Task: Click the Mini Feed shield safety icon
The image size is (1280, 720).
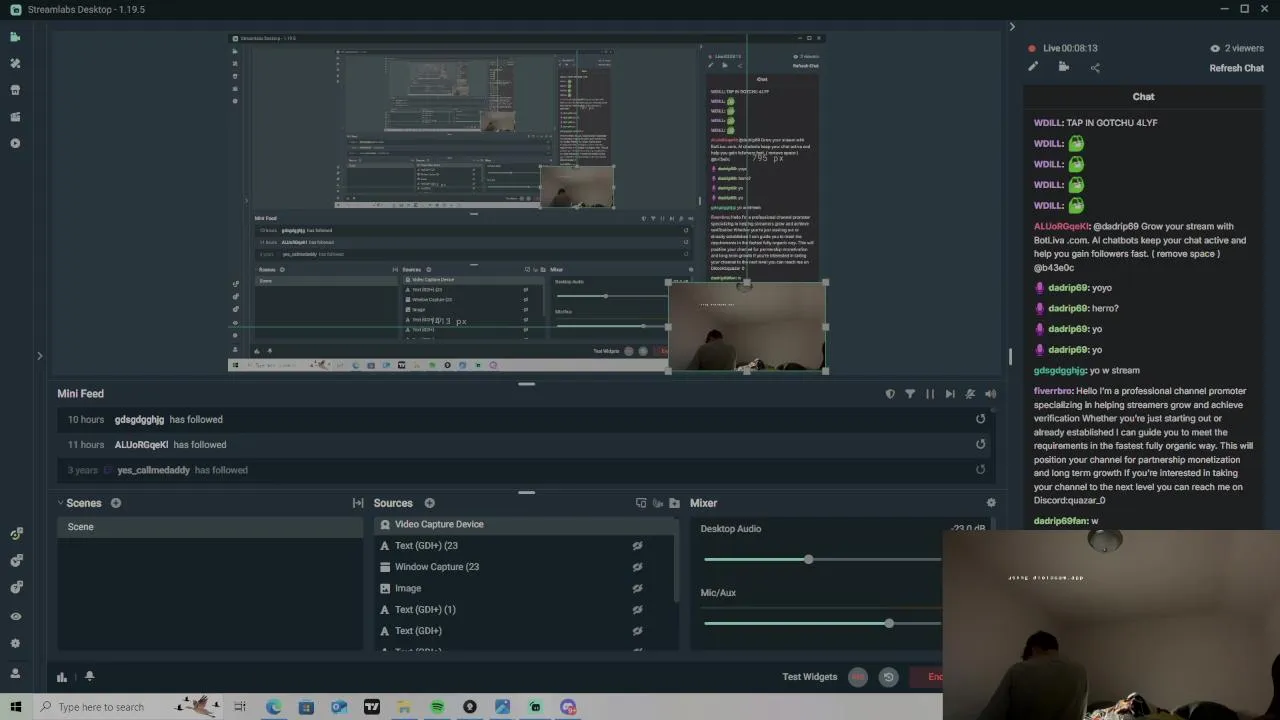Action: pyautogui.click(x=890, y=394)
